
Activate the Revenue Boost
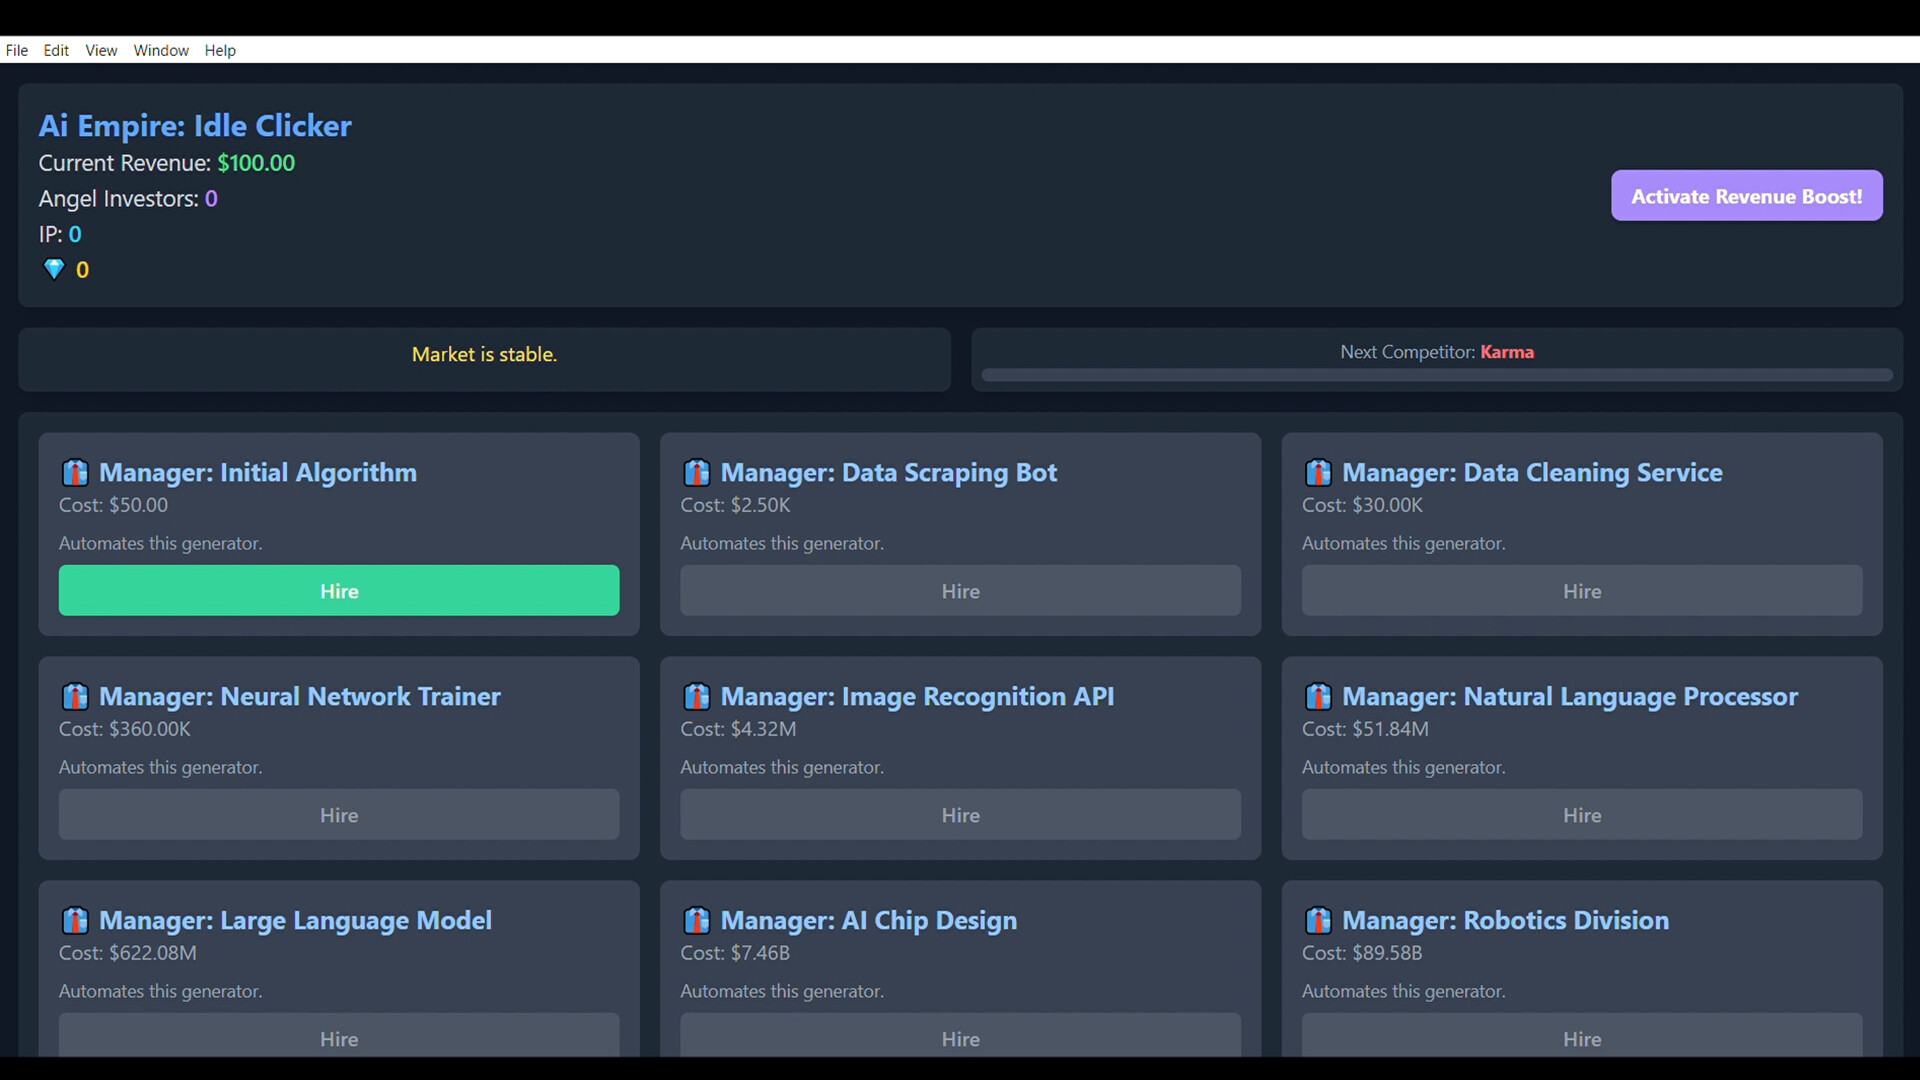tap(1746, 195)
